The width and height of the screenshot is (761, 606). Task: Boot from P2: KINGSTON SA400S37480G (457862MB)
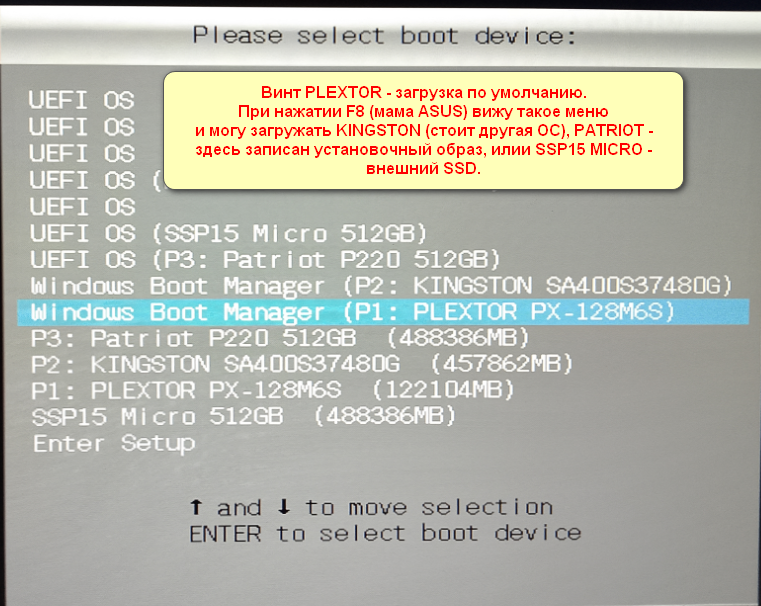coord(302,364)
